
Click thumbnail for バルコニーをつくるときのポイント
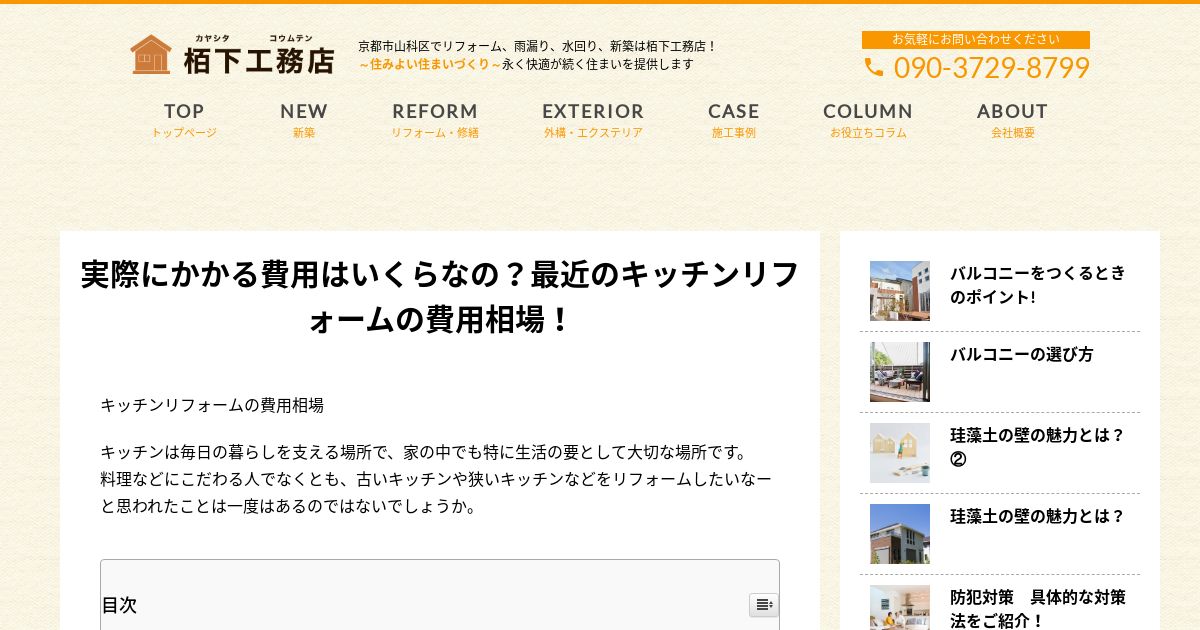tap(900, 291)
